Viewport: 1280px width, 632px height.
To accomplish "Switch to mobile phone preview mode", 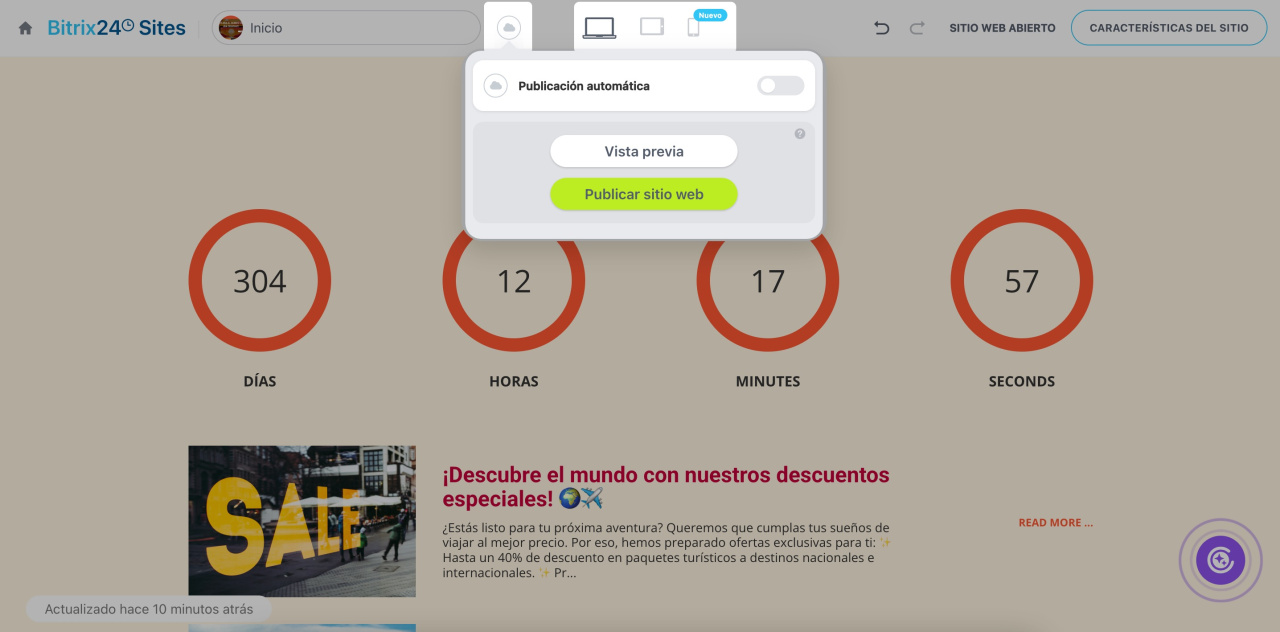I will coord(693,28).
